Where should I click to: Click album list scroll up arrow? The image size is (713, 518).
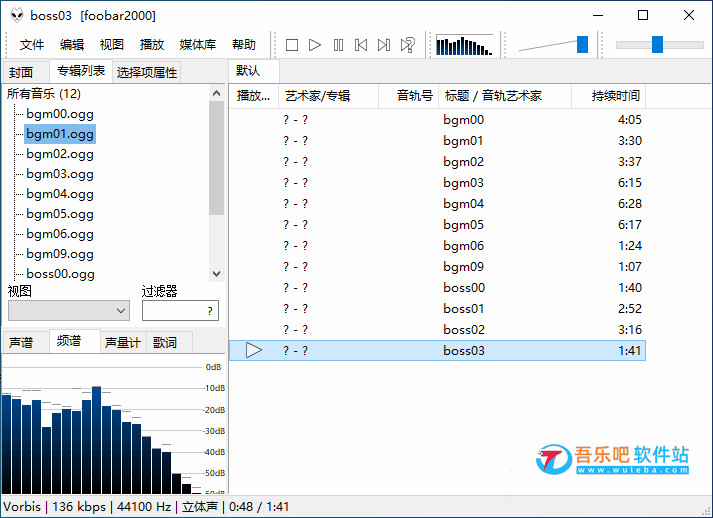(x=216, y=93)
